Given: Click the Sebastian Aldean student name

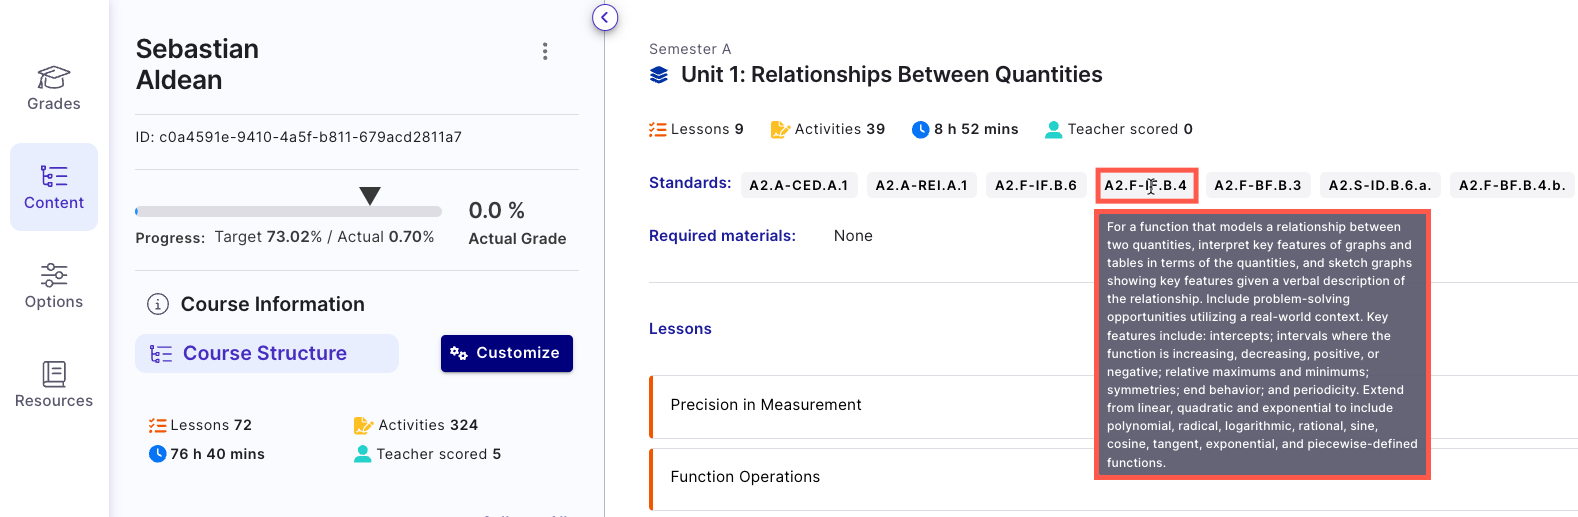Looking at the screenshot, I should [197, 64].
